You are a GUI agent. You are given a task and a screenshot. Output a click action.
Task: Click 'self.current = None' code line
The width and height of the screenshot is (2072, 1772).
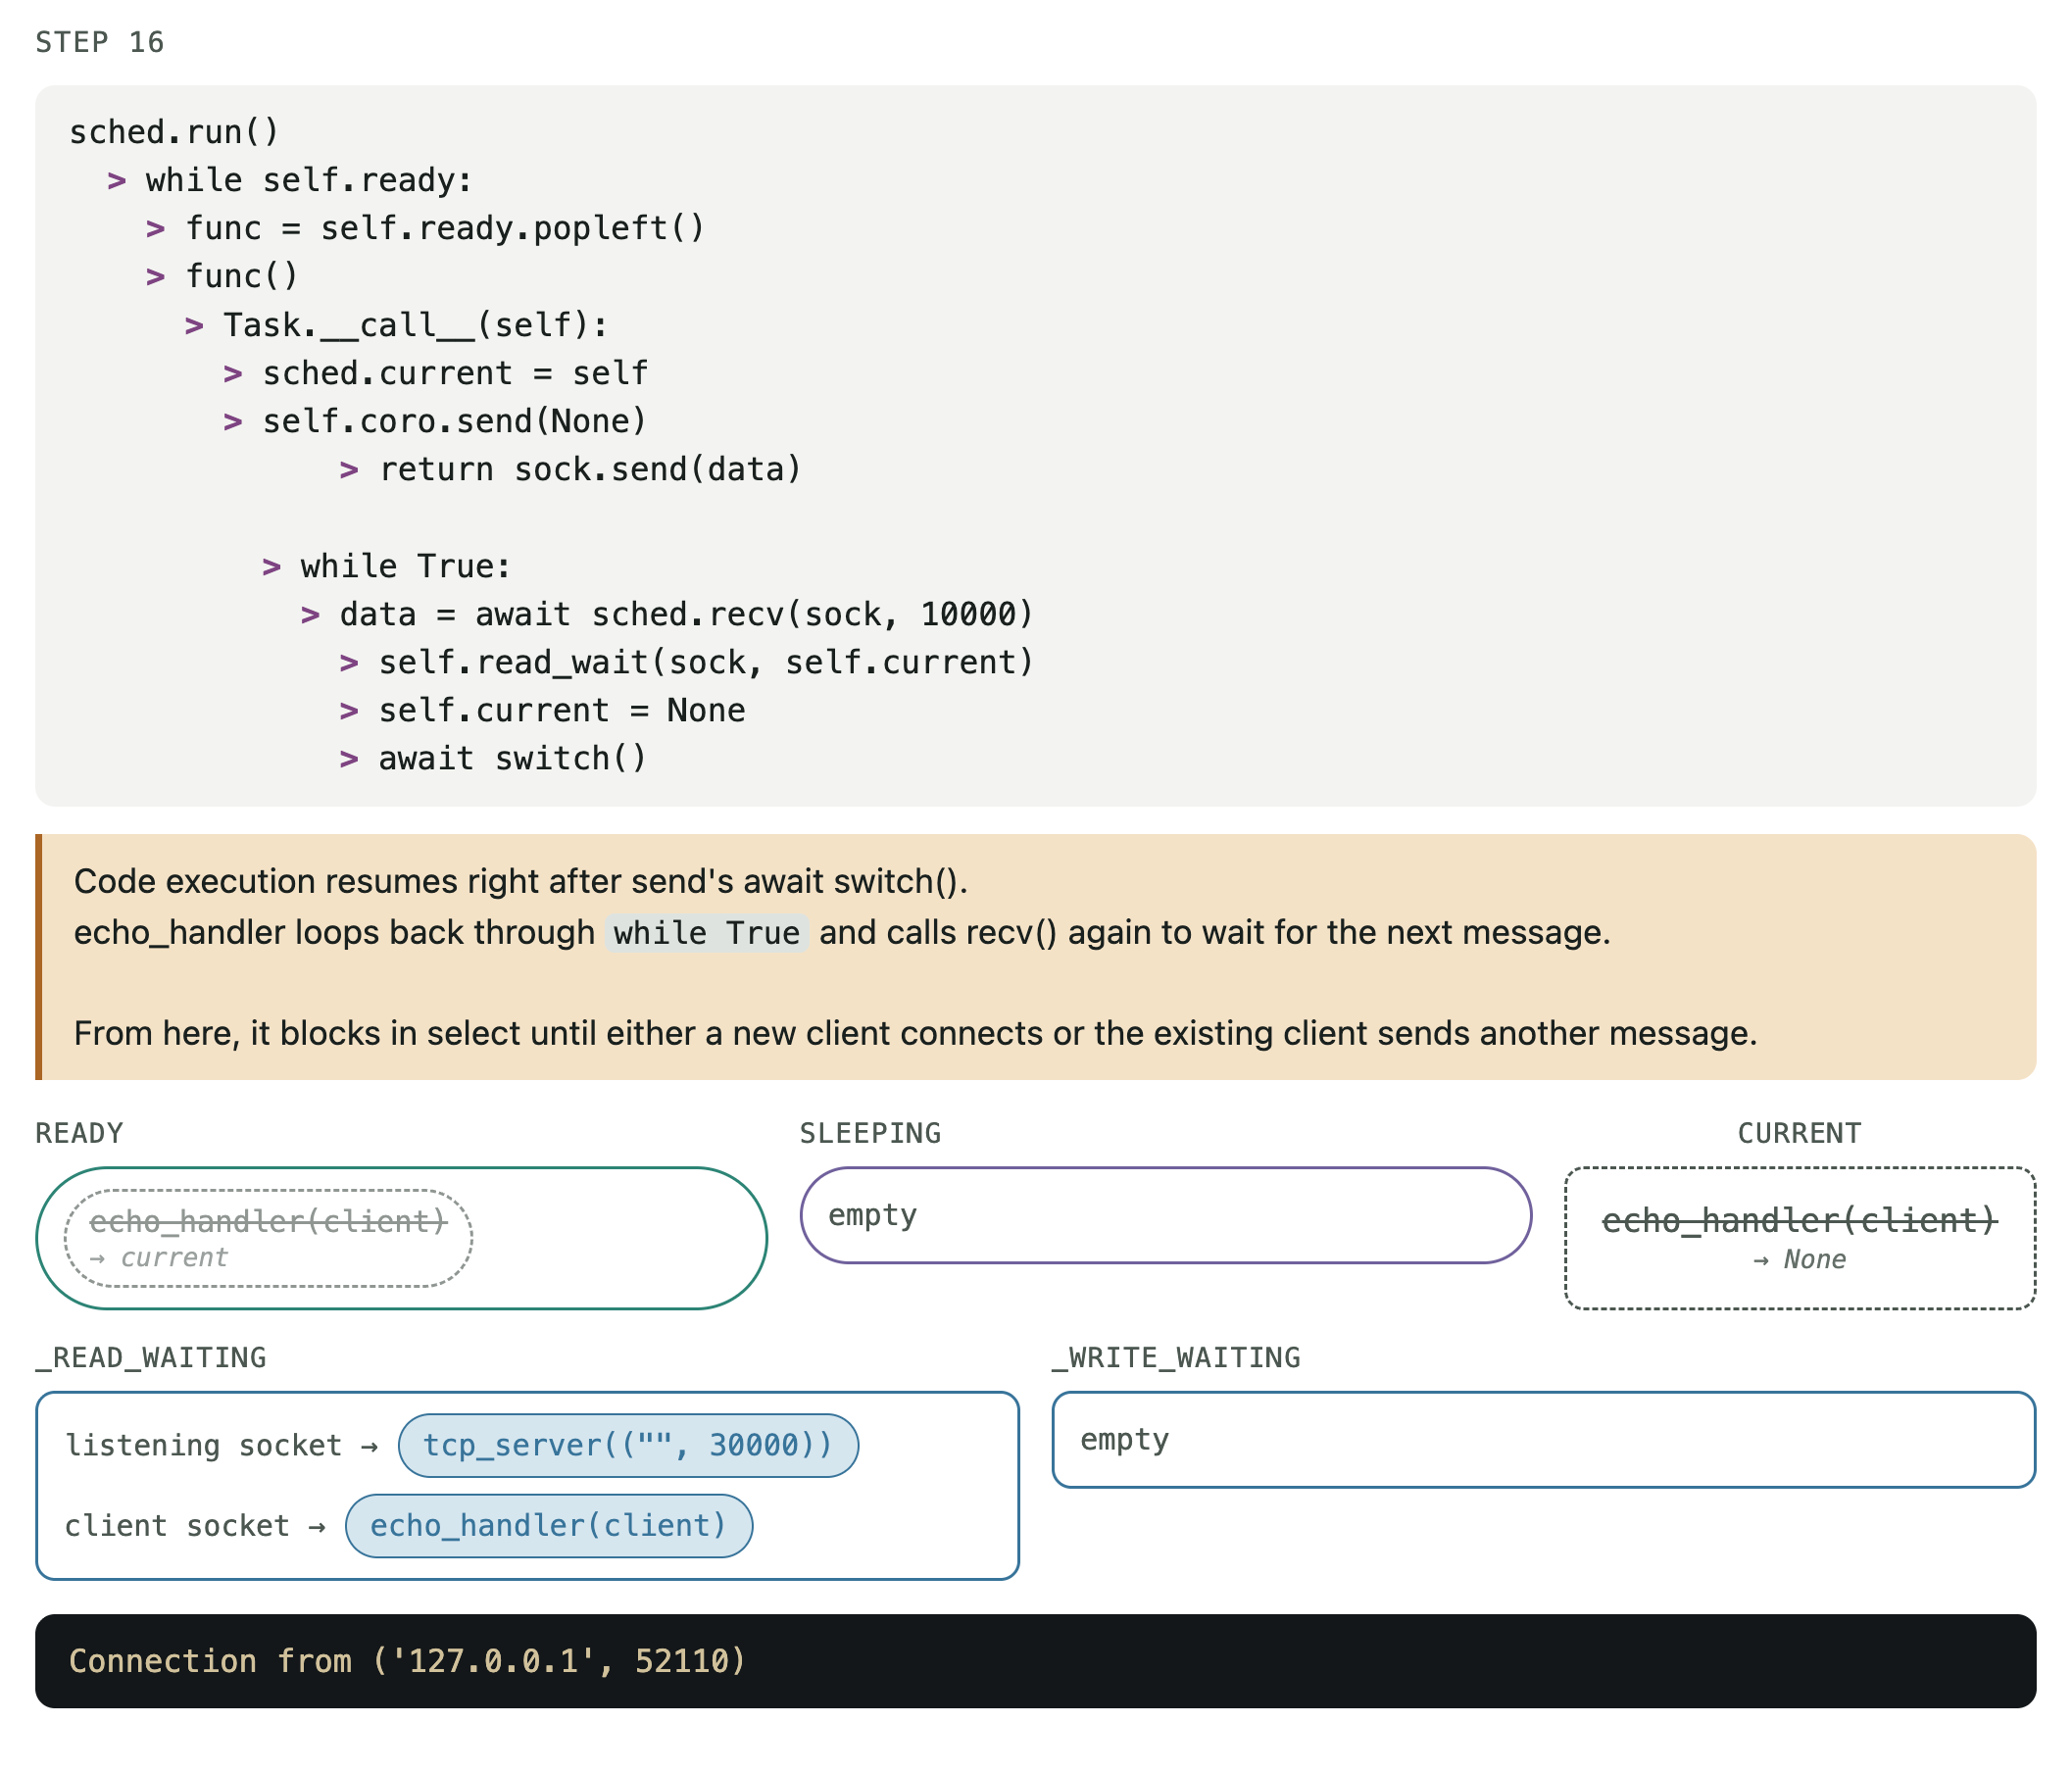[x=561, y=710]
